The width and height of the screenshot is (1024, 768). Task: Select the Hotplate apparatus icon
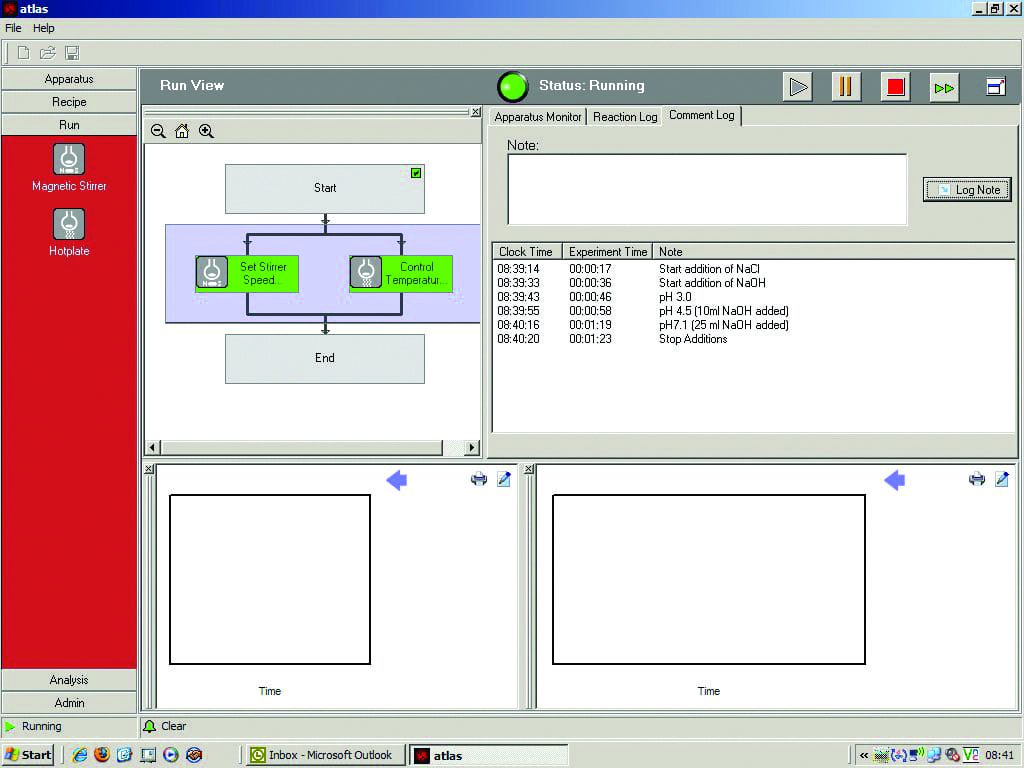pyautogui.click(x=69, y=224)
